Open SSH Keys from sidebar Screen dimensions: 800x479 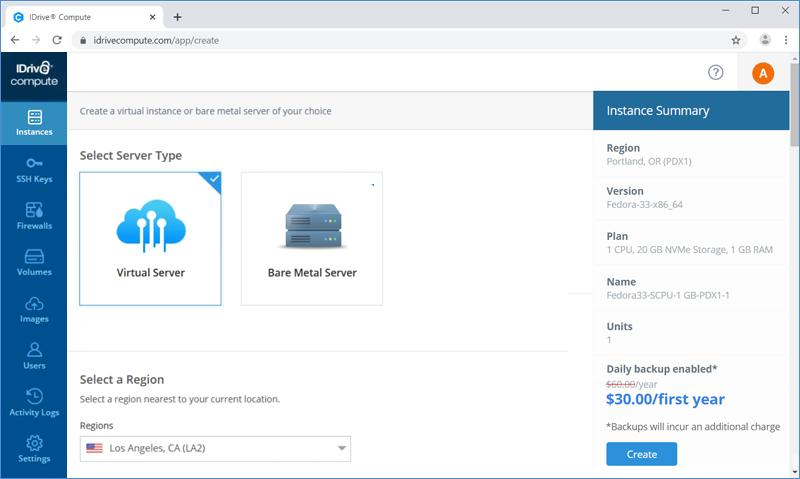point(34,170)
